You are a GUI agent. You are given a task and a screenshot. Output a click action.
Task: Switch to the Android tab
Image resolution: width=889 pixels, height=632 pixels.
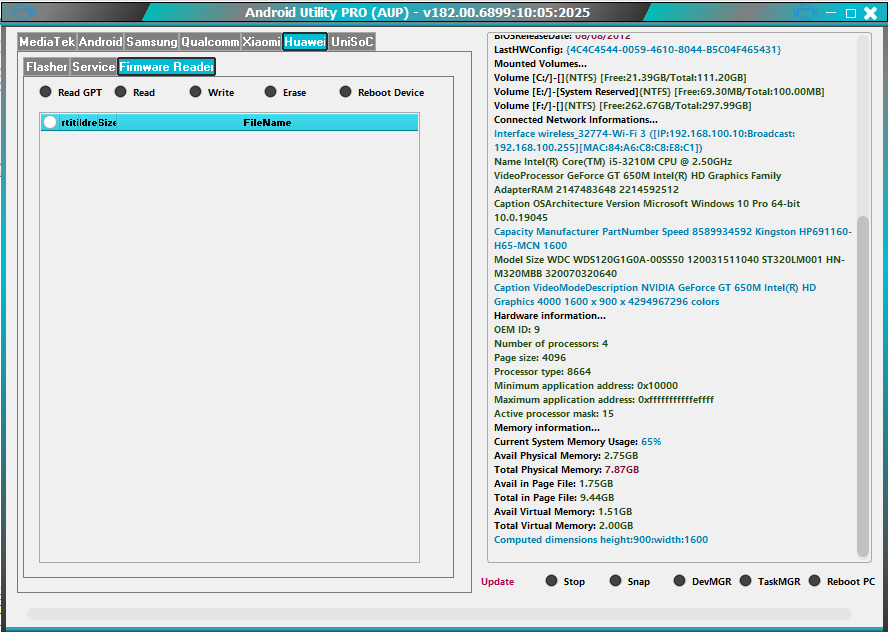point(100,42)
